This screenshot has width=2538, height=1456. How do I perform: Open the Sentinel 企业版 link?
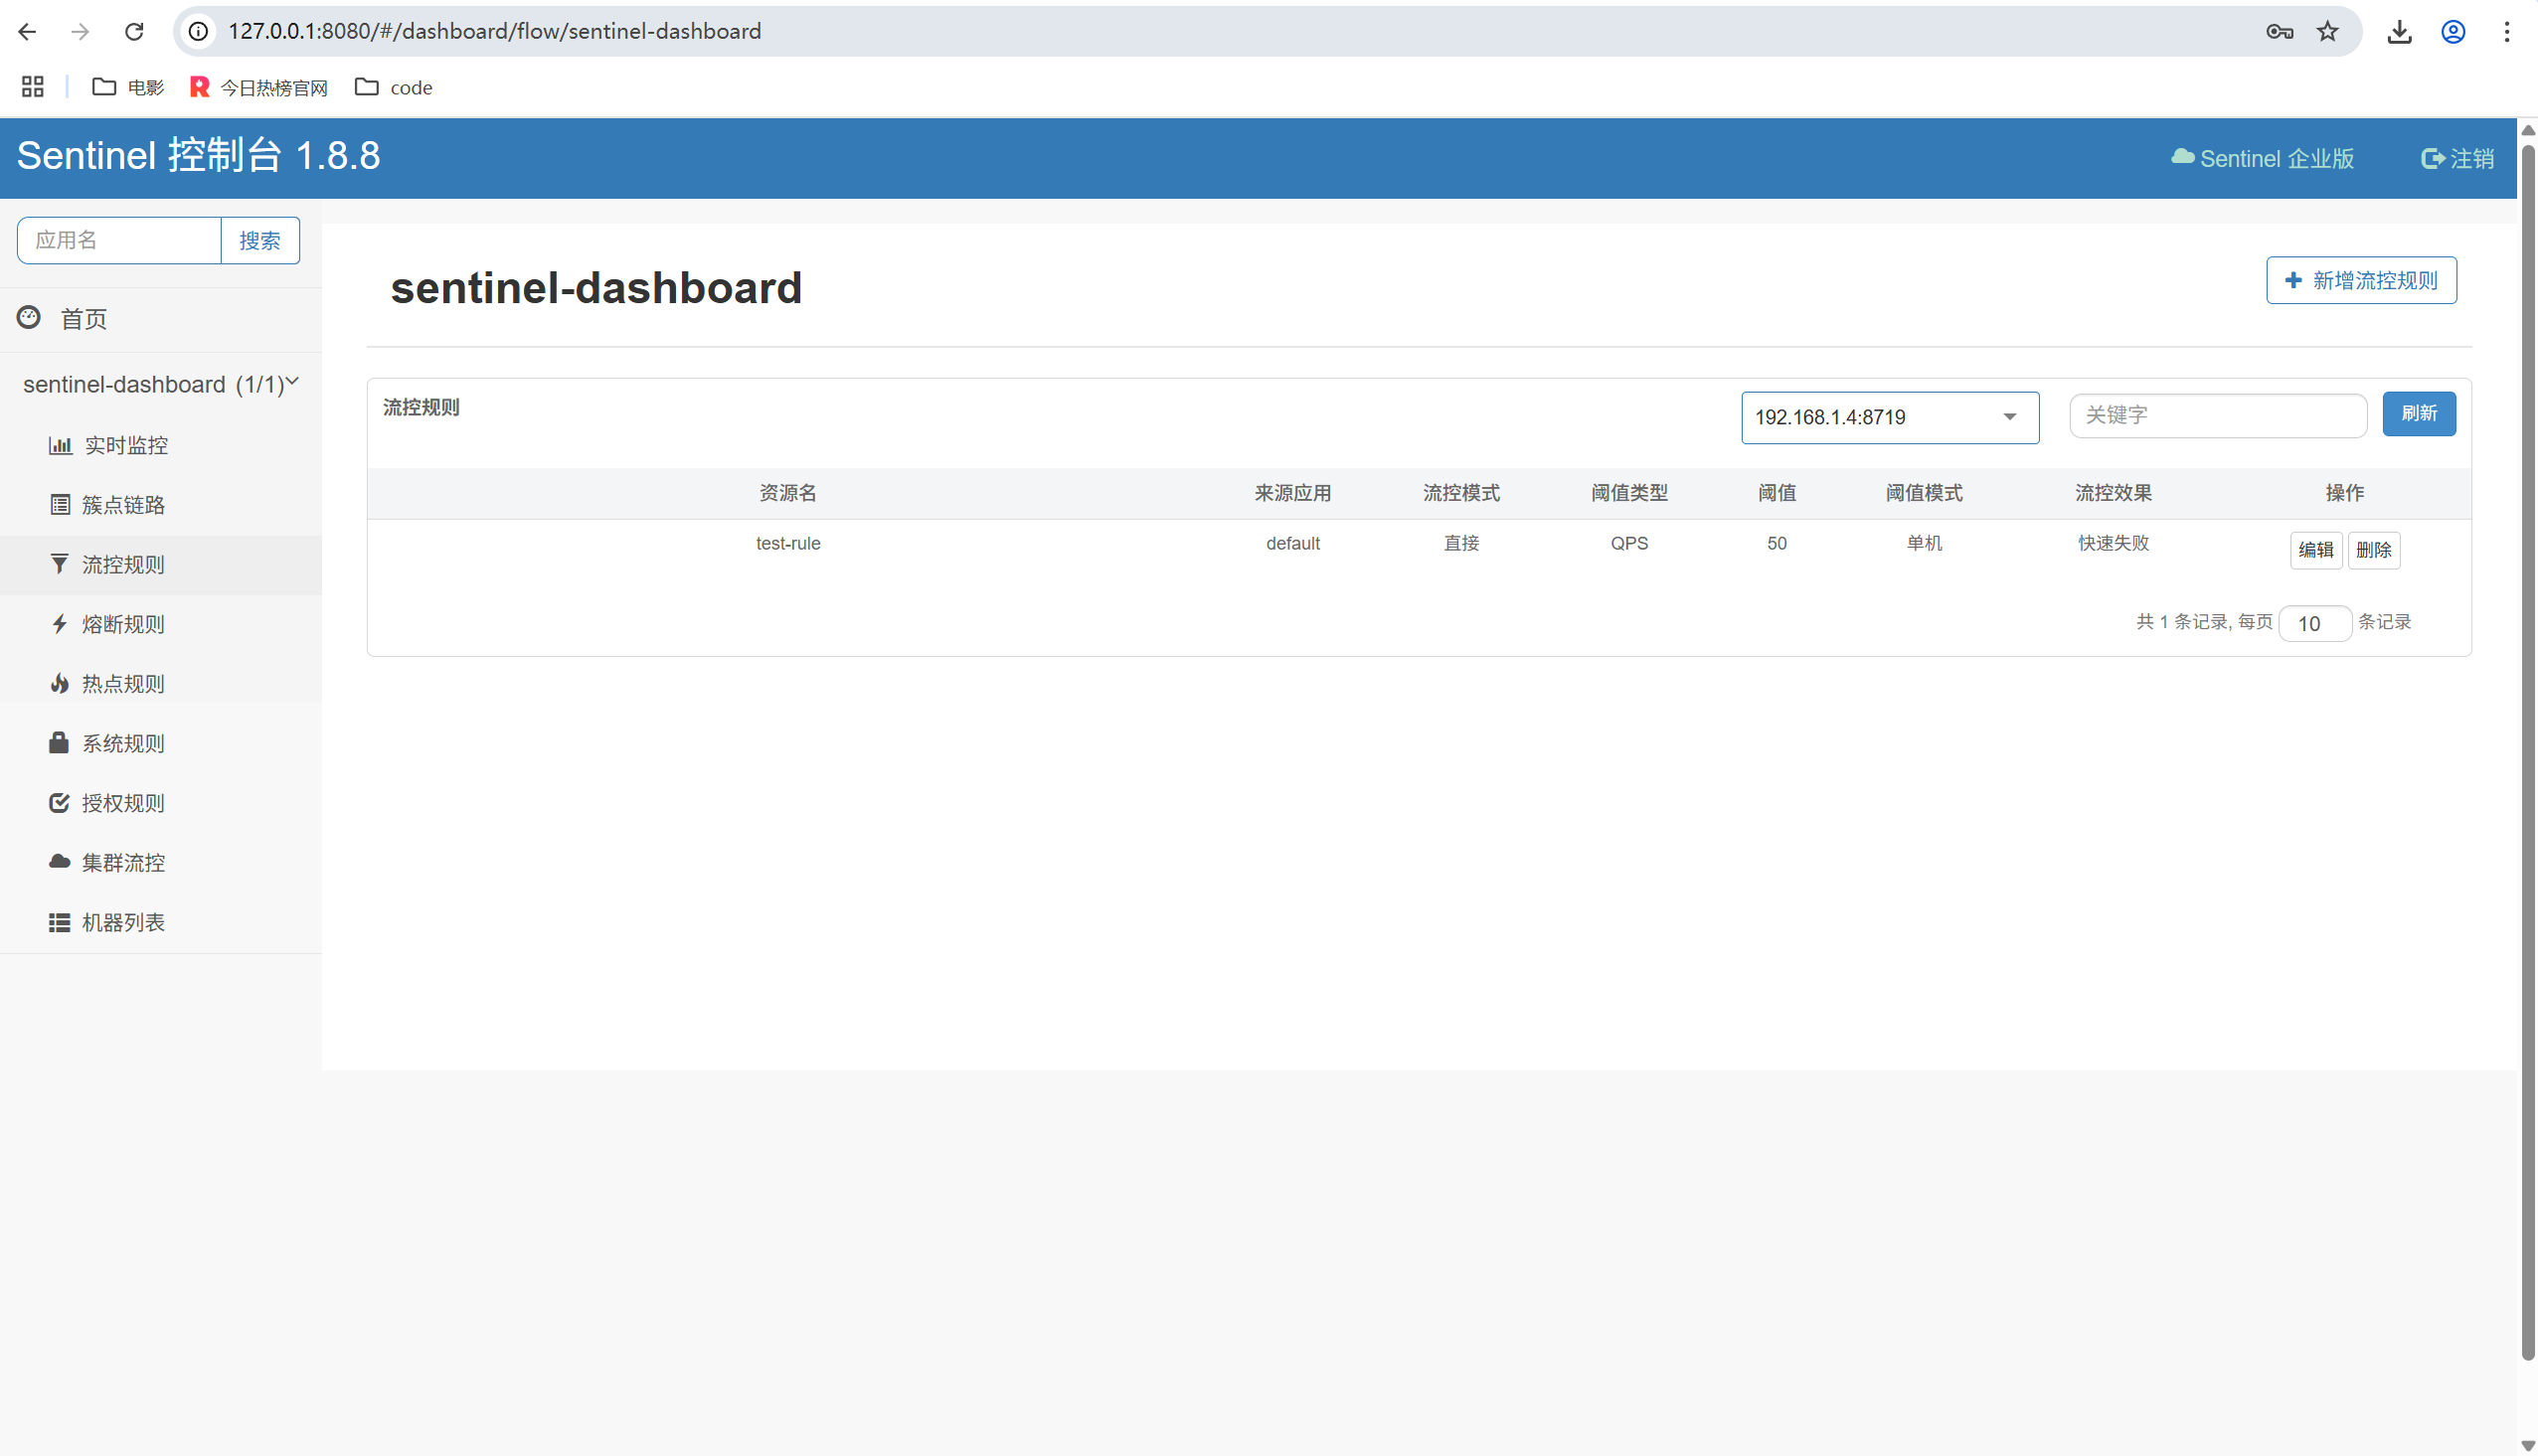tap(2262, 158)
